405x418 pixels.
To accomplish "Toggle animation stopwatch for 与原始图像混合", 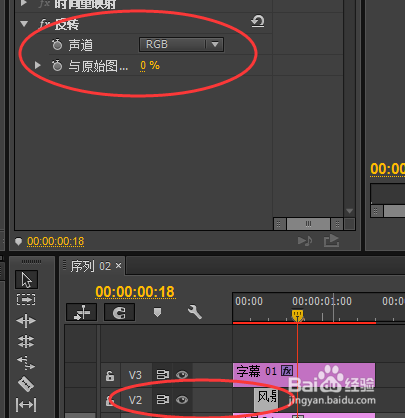I will point(57,65).
